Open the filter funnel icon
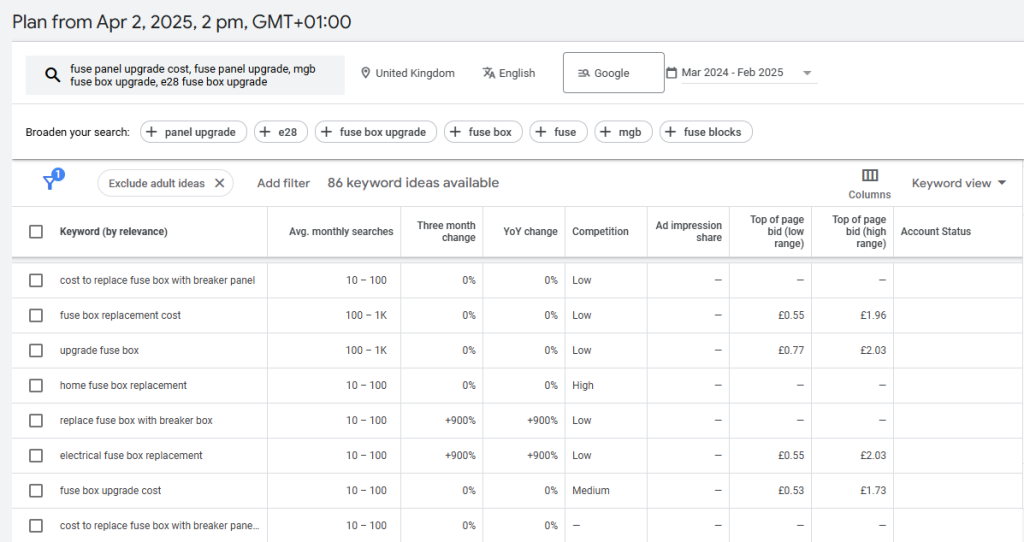 coord(52,180)
